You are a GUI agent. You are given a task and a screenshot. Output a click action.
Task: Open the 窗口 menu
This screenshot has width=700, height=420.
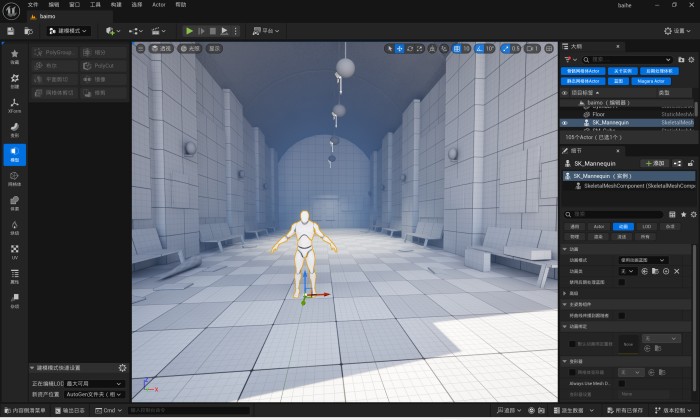click(75, 4)
